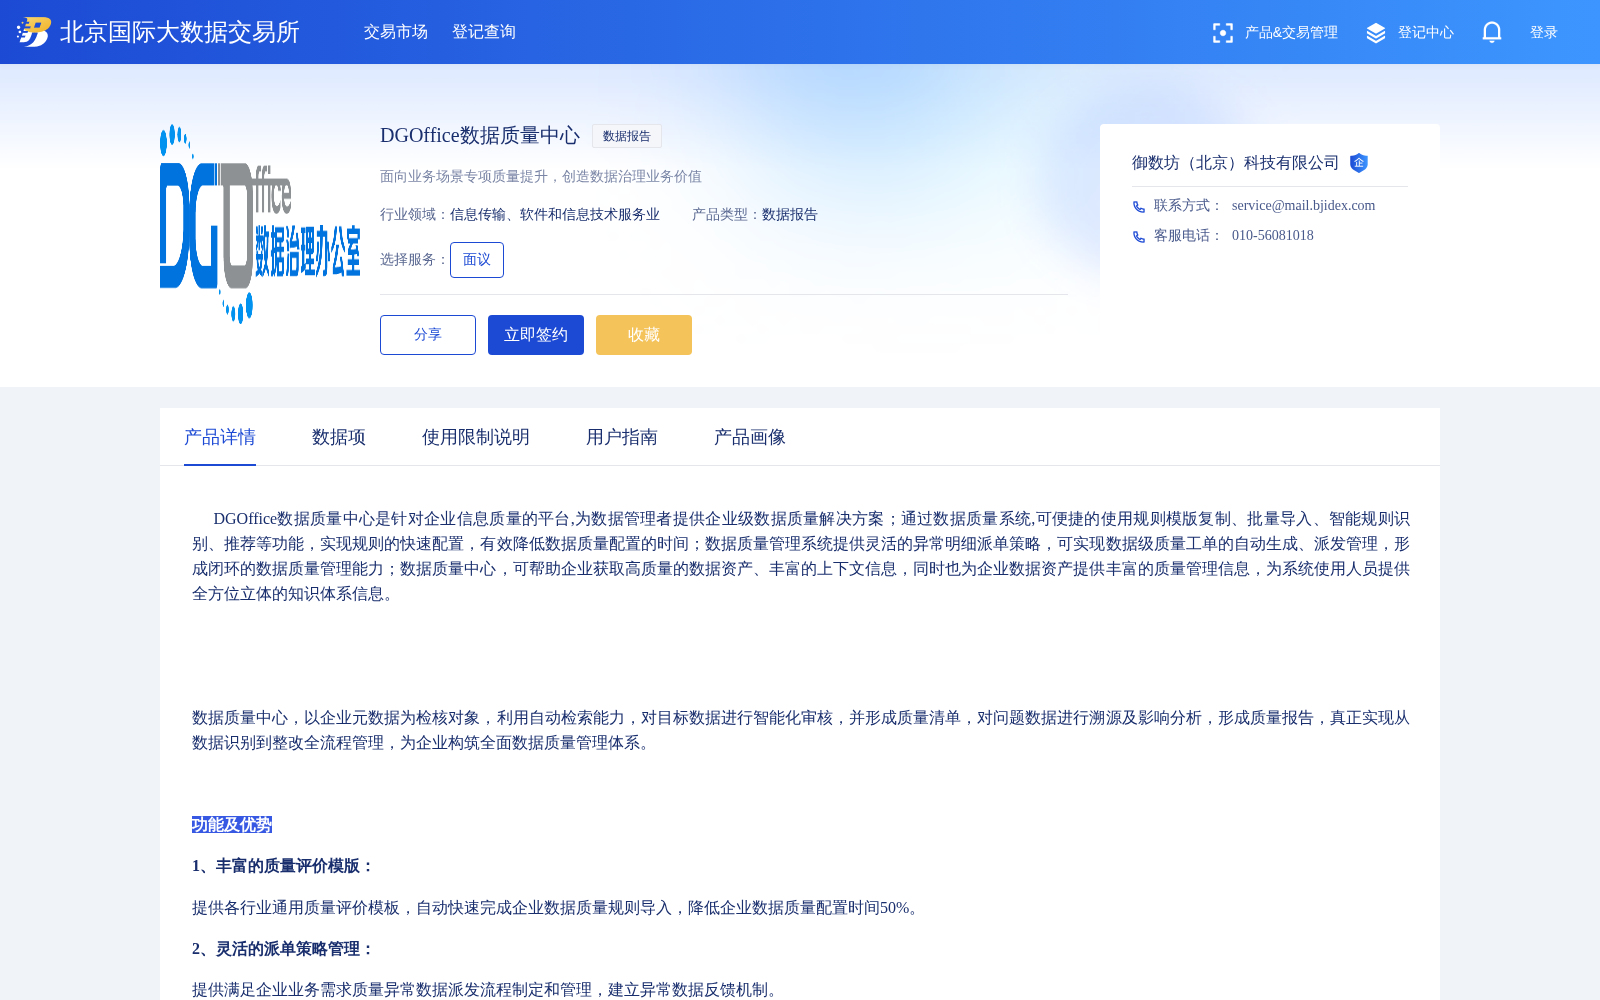Viewport: 1600px width, 1000px height.
Task: Switch to the 使用限制说明 tab
Action: click(x=476, y=437)
